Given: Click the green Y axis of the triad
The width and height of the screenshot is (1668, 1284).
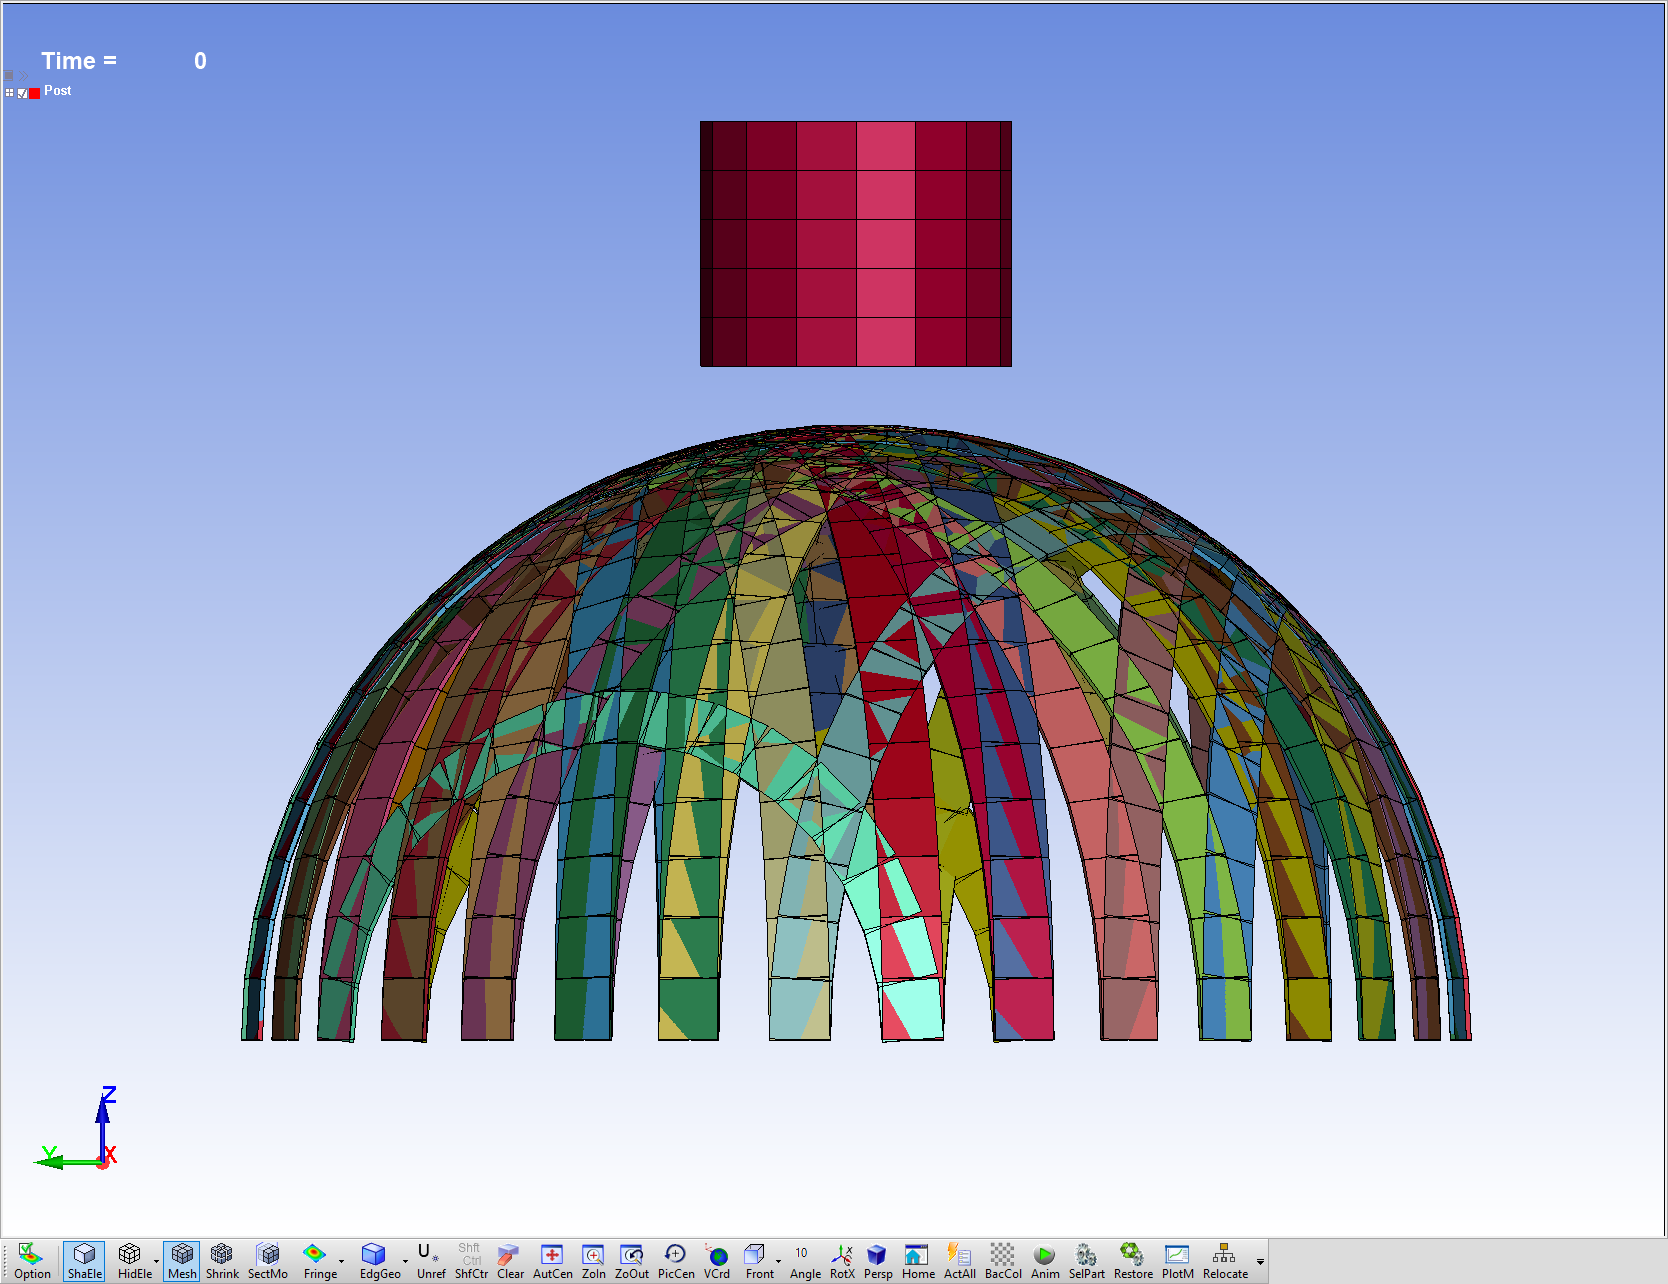Looking at the screenshot, I should (x=66, y=1160).
